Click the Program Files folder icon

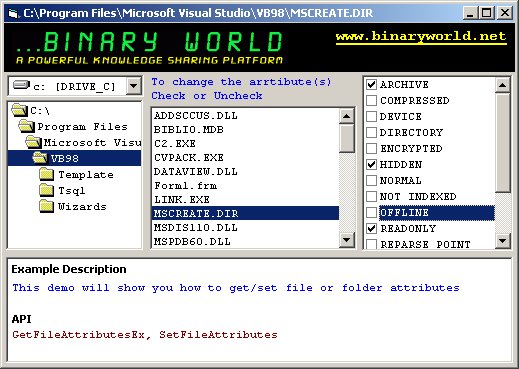pos(27,126)
